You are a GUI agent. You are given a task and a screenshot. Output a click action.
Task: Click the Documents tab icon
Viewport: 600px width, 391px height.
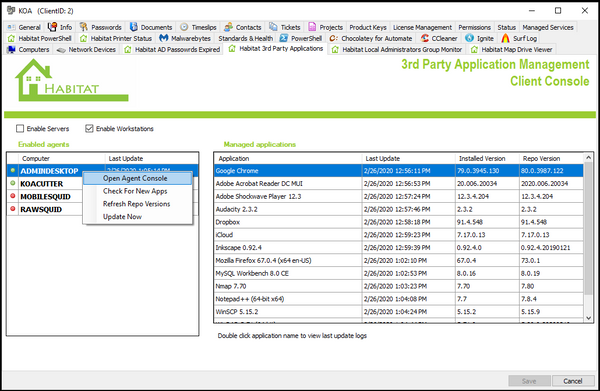coord(133,27)
